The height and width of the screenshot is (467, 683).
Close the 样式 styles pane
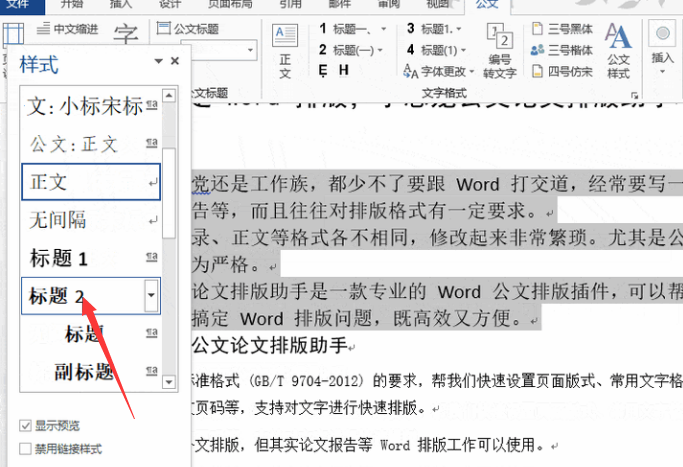175,62
